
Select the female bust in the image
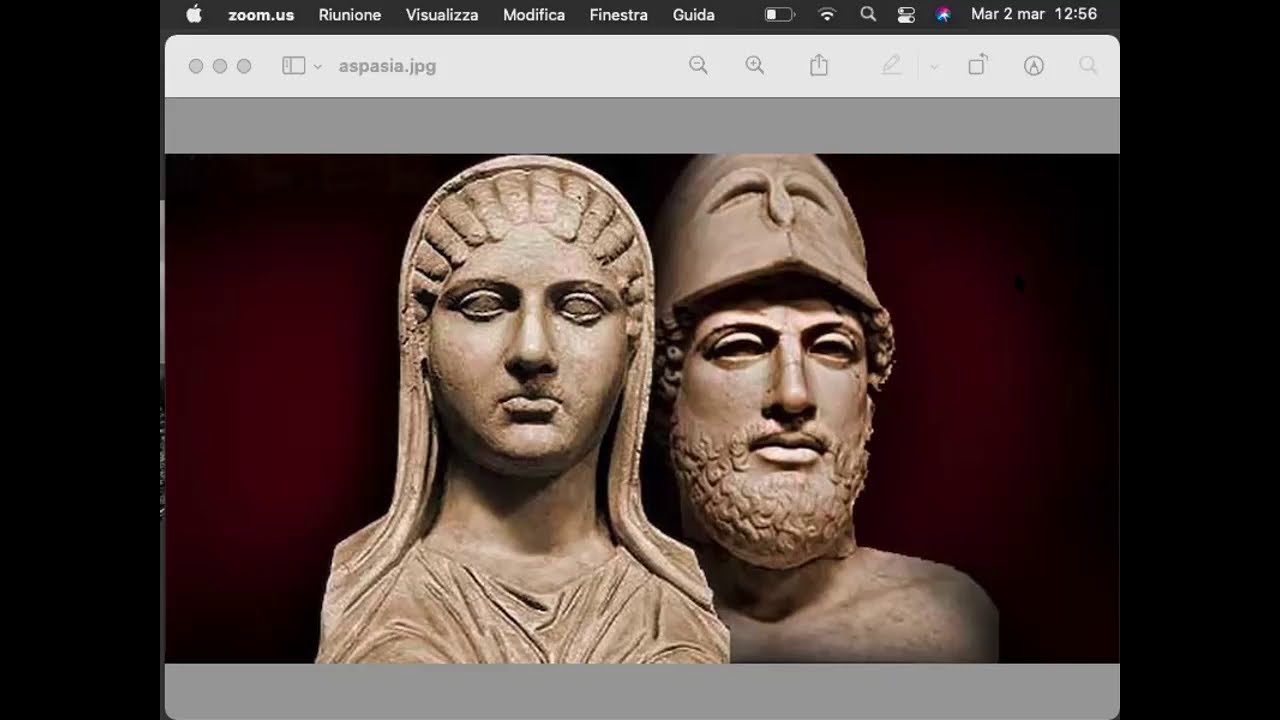coord(523,410)
